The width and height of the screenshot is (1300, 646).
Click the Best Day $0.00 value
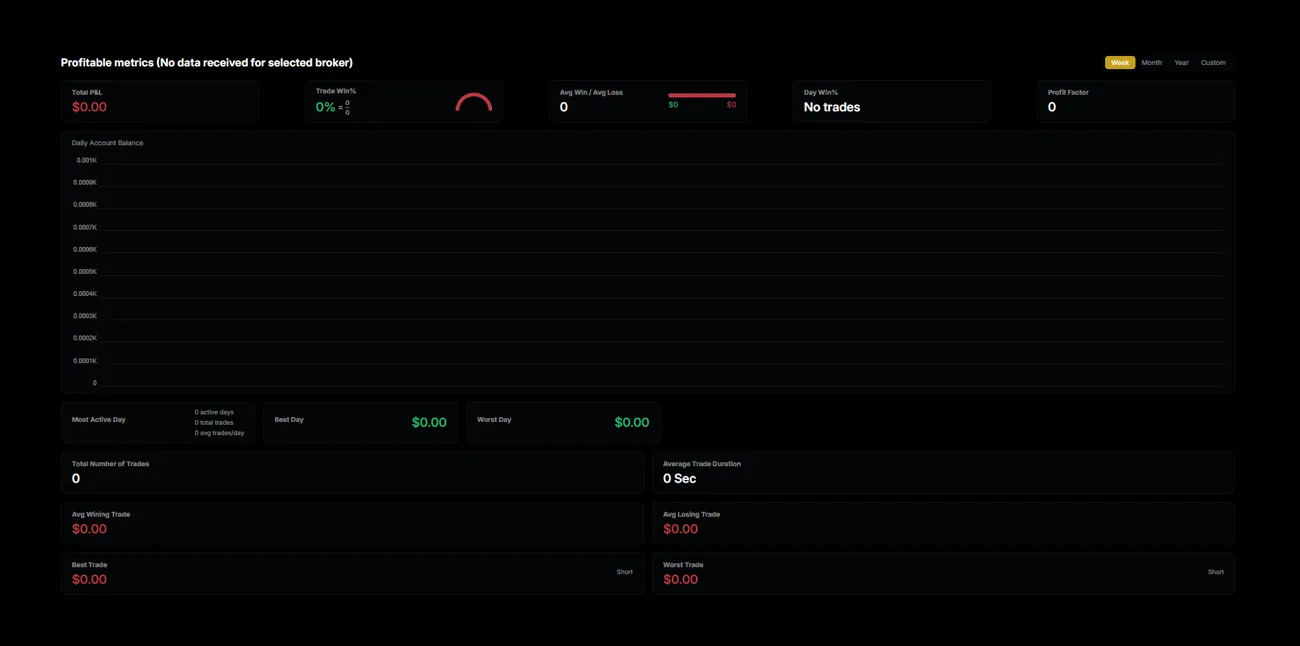coord(429,423)
